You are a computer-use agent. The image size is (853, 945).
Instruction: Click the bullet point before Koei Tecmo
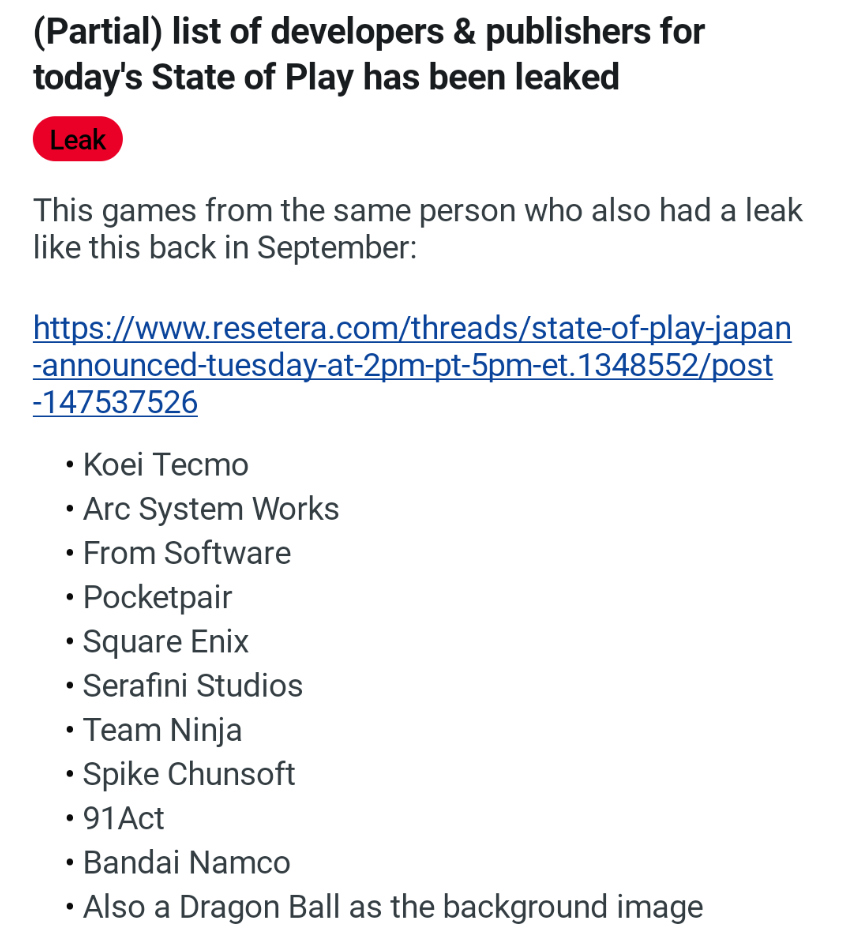pos(69,465)
